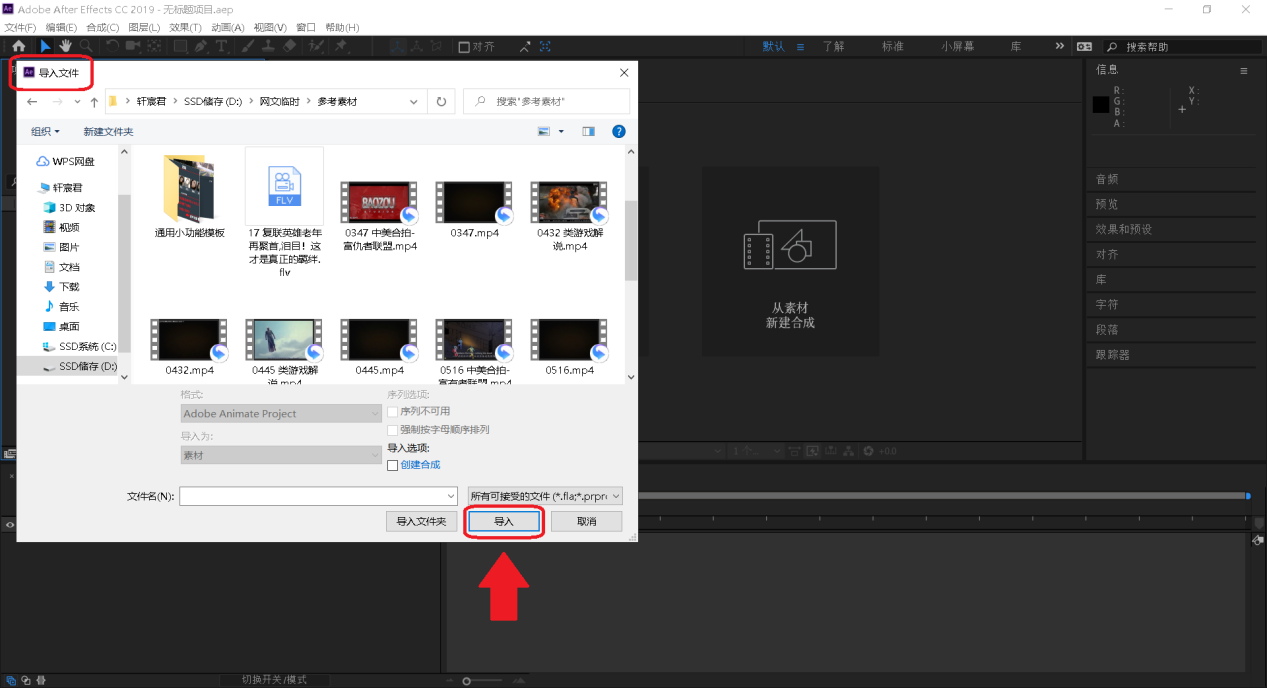Expand the address path history dropdown
This screenshot has width=1267, height=688.
[414, 102]
